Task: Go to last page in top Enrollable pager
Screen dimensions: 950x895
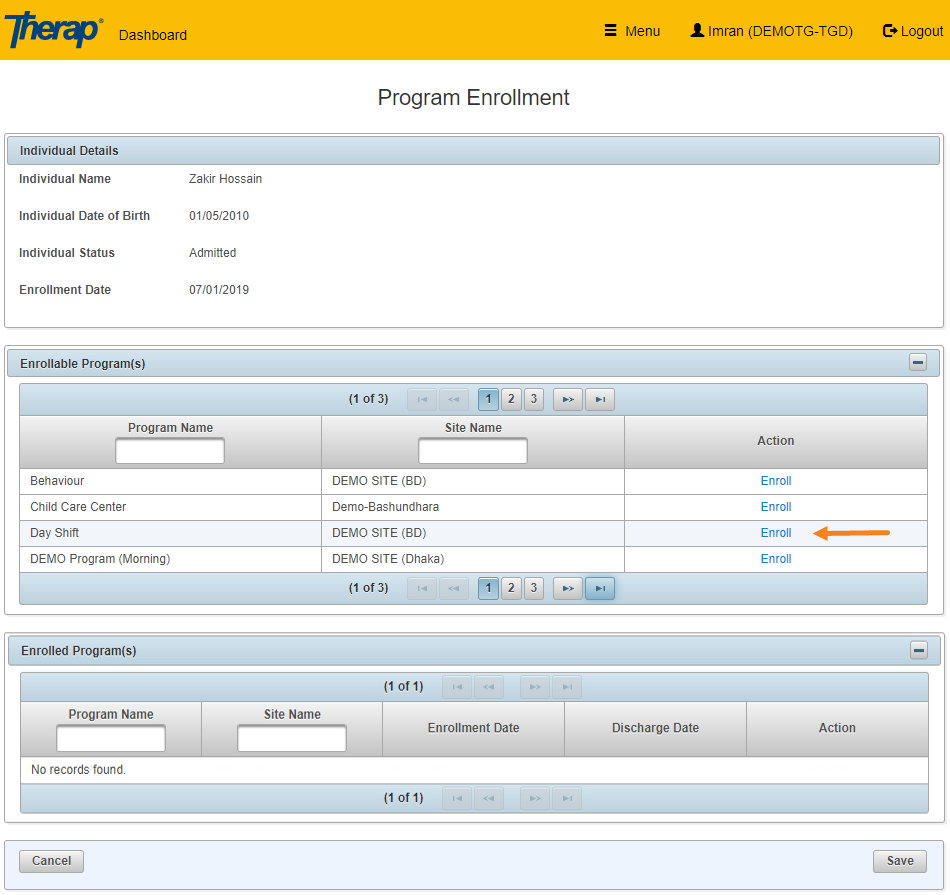Action: point(600,399)
